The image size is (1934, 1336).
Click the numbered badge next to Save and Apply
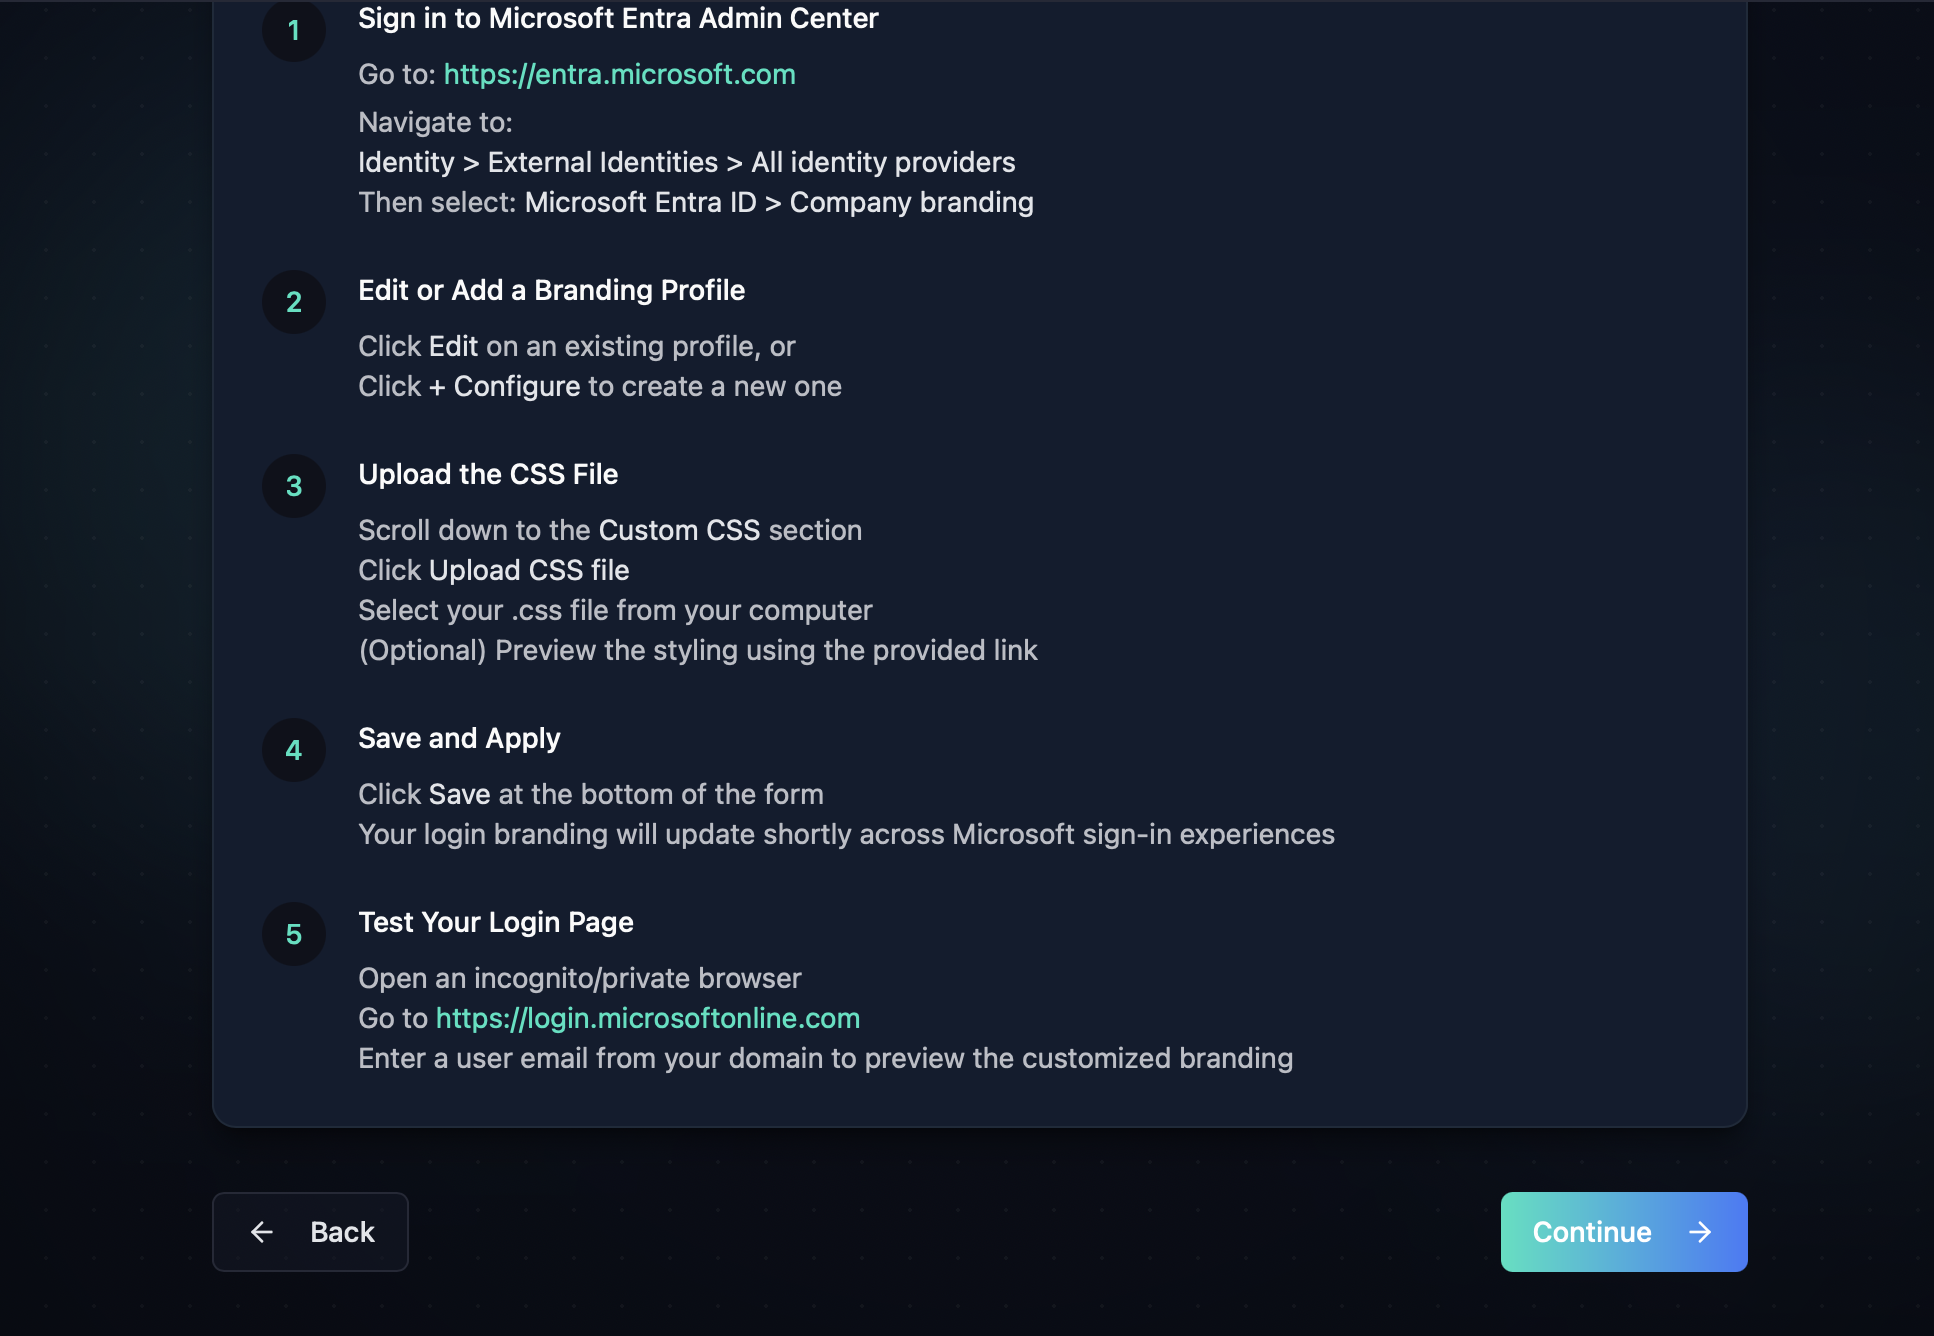293,749
